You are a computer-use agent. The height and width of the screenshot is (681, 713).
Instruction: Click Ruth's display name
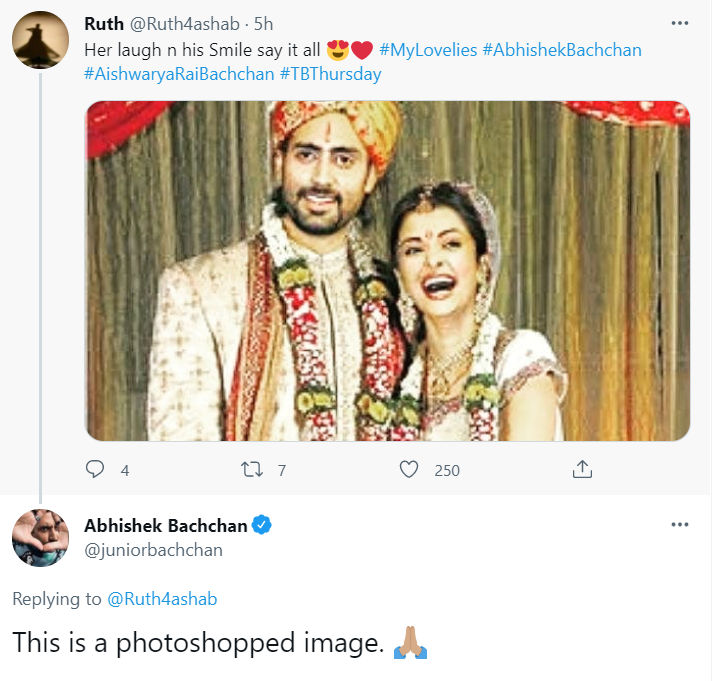tap(105, 24)
